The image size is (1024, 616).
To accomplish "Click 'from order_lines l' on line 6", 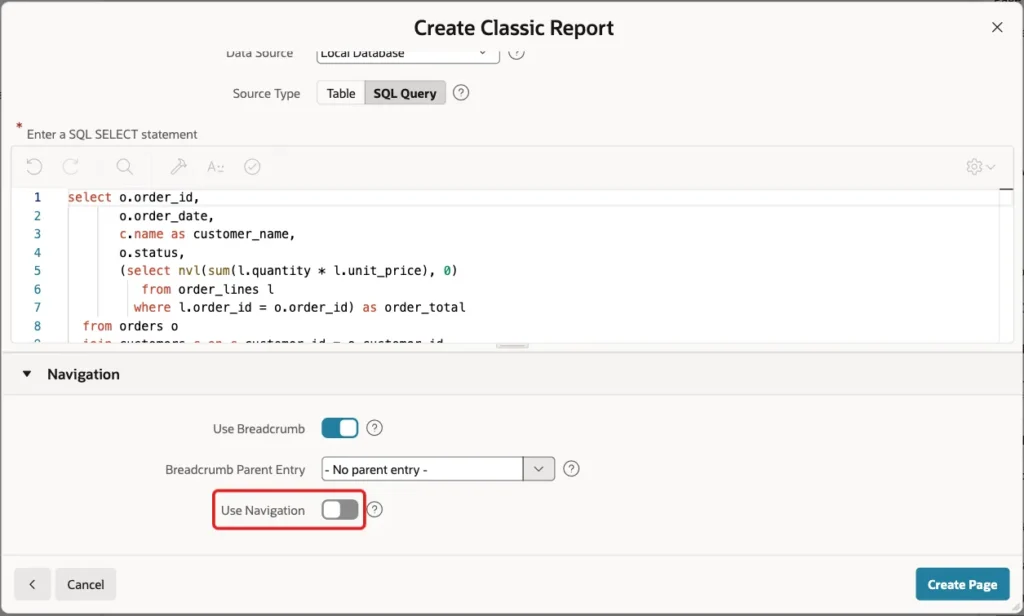I will (208, 289).
